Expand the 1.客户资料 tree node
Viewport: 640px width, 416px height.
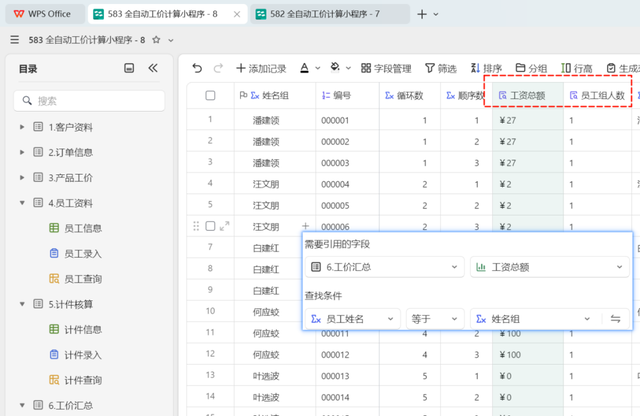point(22,127)
